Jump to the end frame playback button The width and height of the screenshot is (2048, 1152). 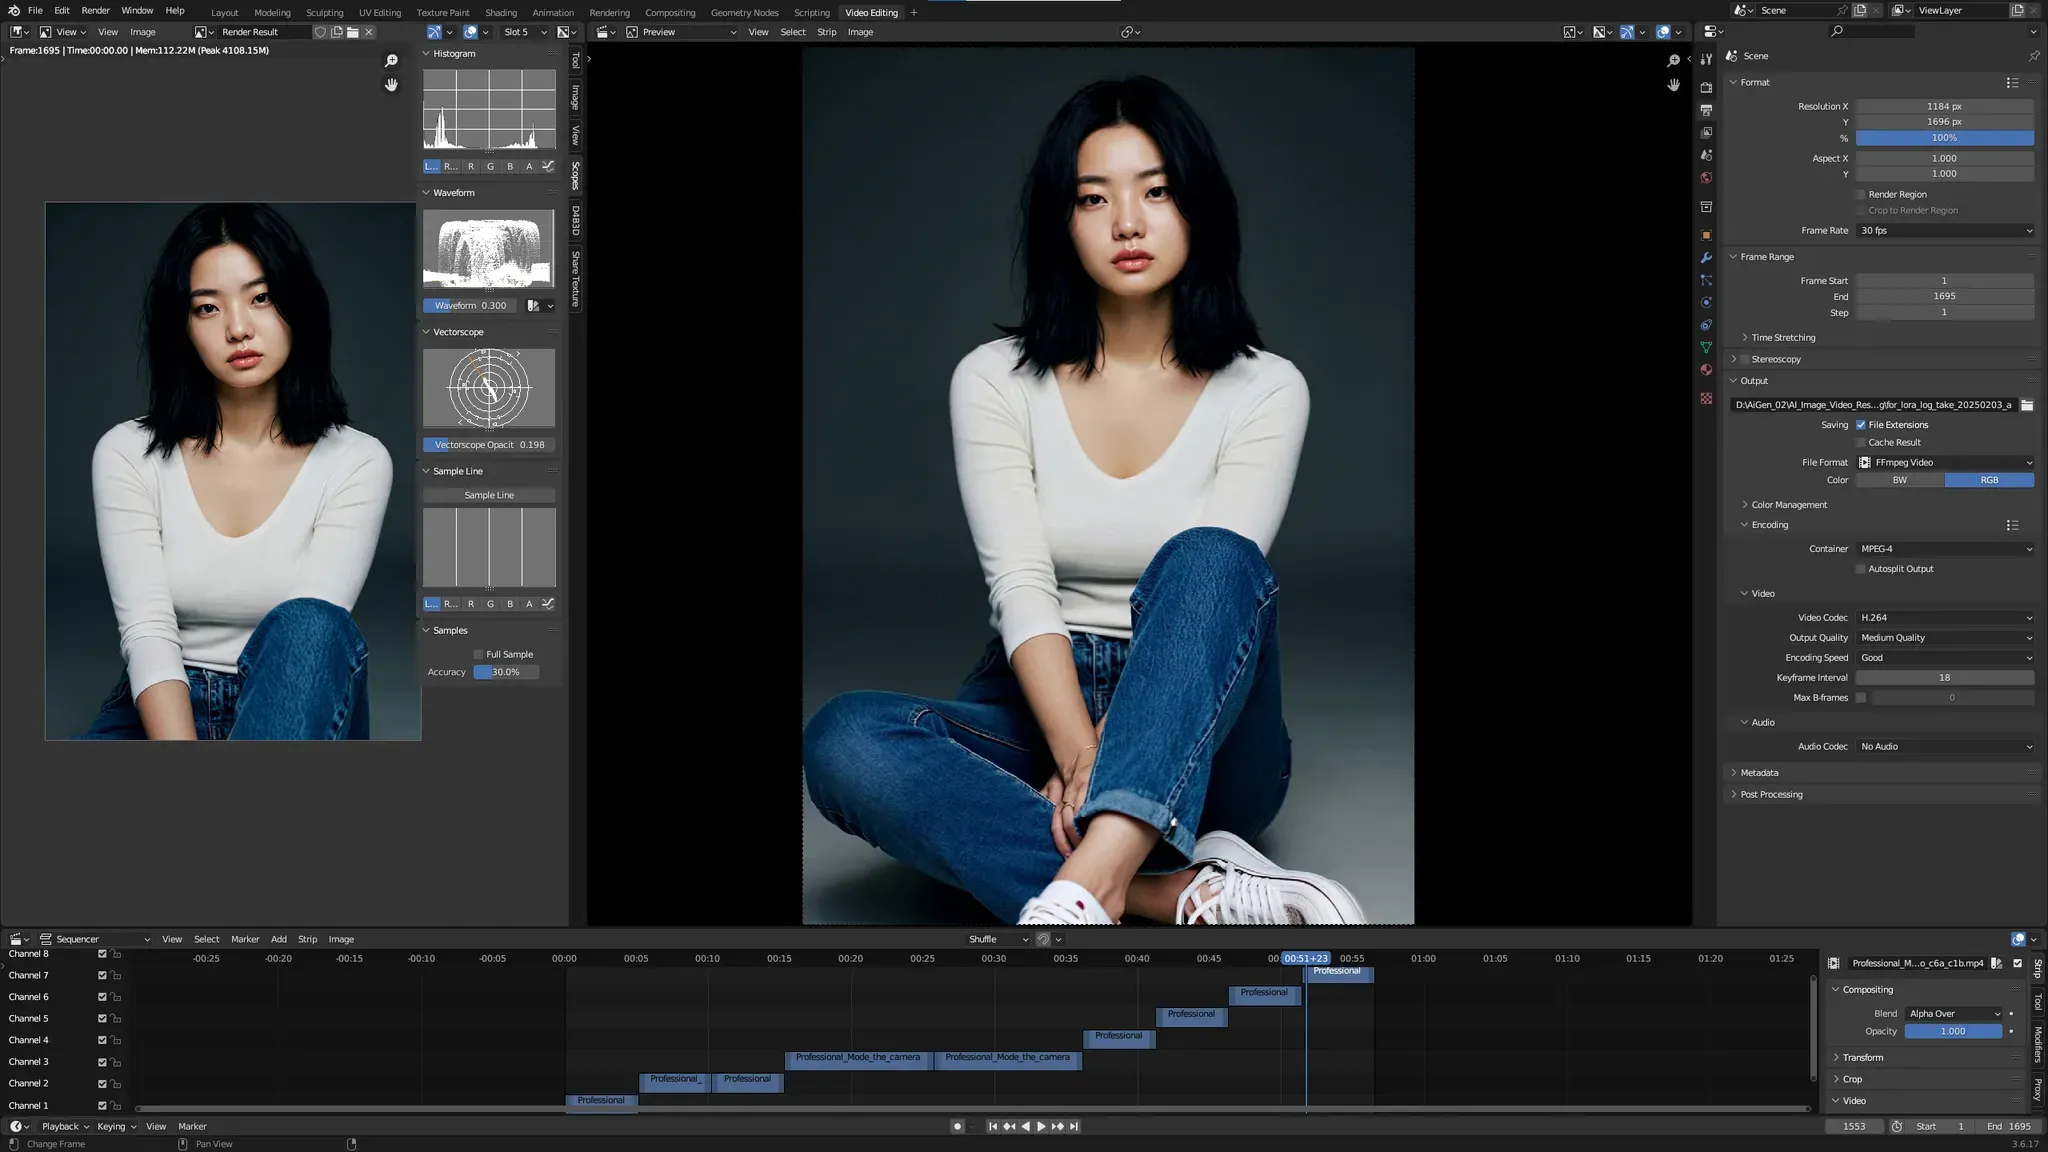coord(1074,1126)
